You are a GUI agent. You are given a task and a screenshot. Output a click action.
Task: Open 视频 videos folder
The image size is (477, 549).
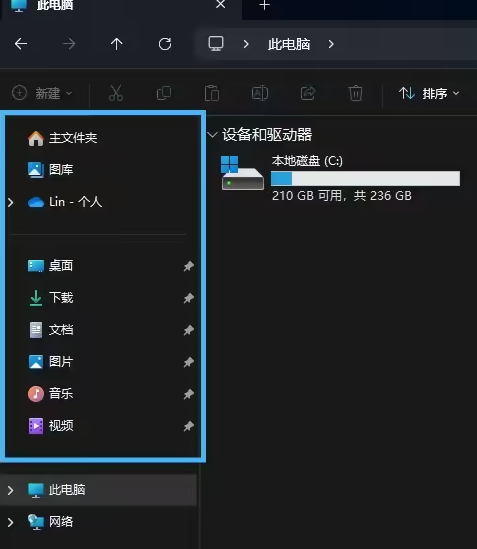[61, 426]
